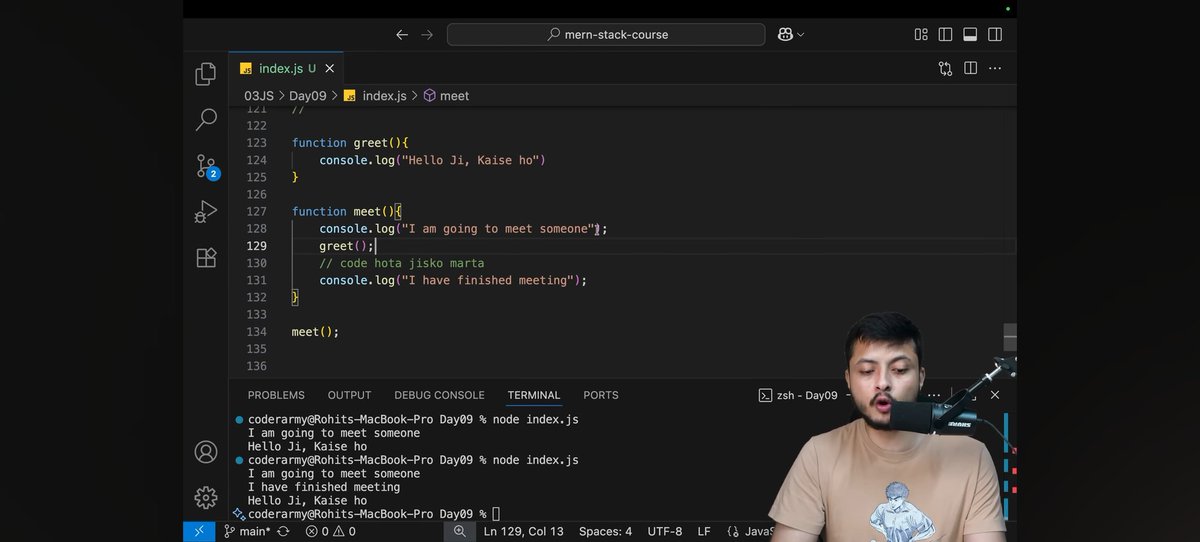Open the Extensions view

pyautogui.click(x=206, y=257)
